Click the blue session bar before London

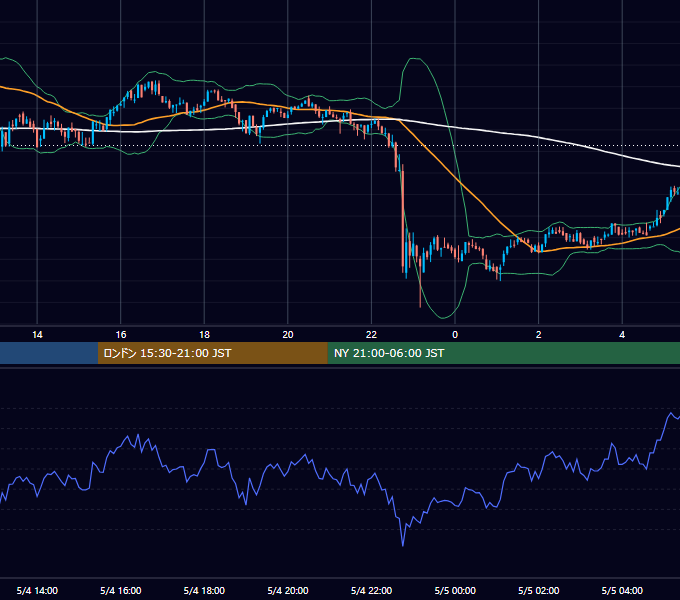click(x=49, y=353)
